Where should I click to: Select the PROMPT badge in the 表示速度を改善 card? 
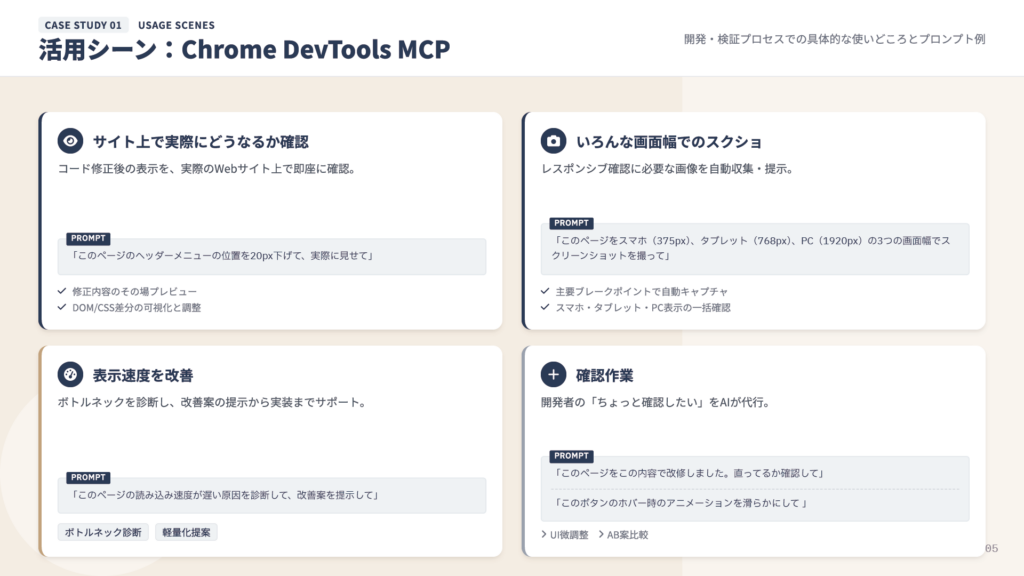tap(89, 479)
